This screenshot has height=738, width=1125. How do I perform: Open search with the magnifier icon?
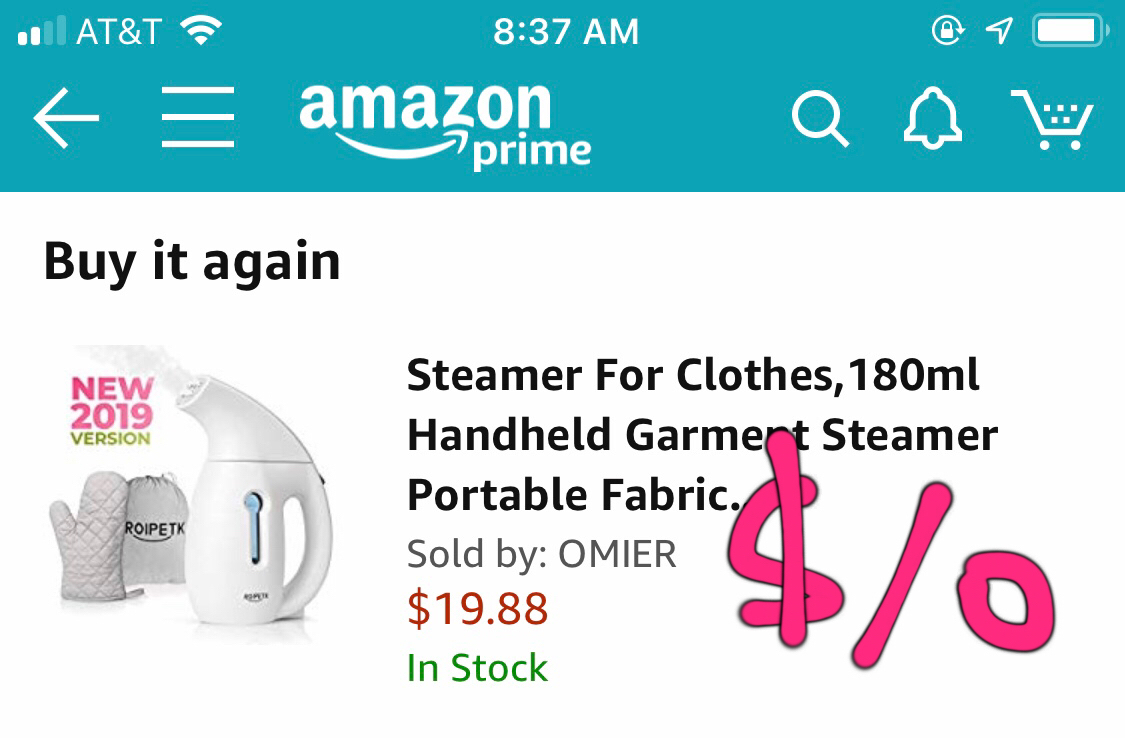[820, 120]
